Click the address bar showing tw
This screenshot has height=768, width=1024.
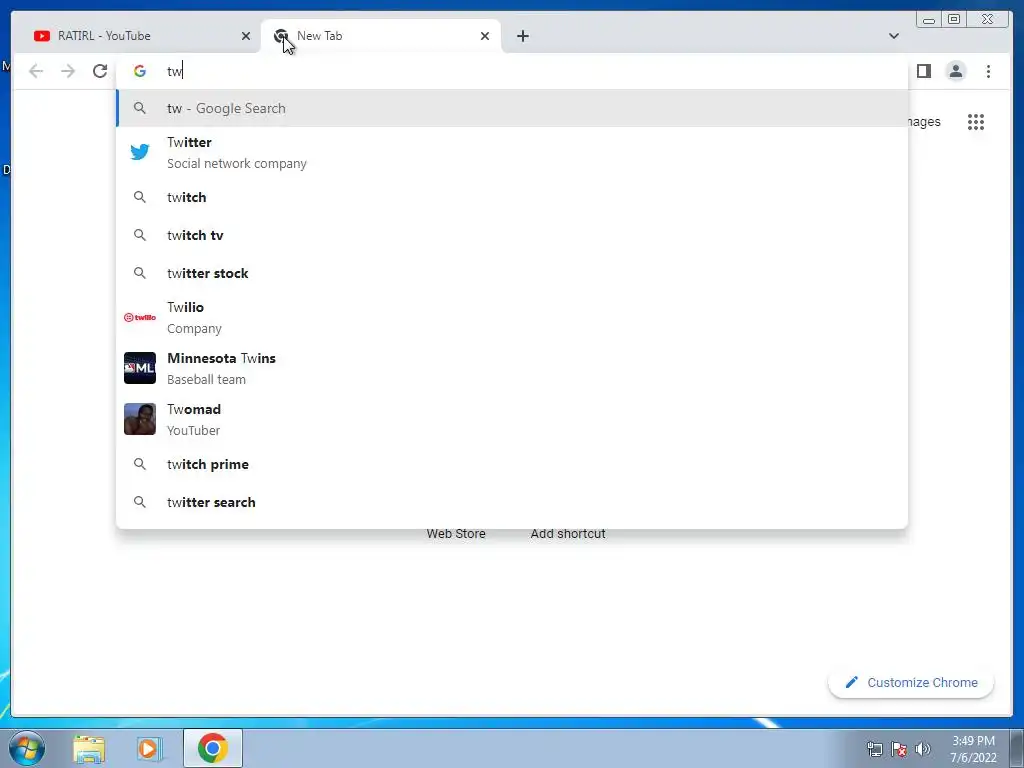[x=512, y=71]
